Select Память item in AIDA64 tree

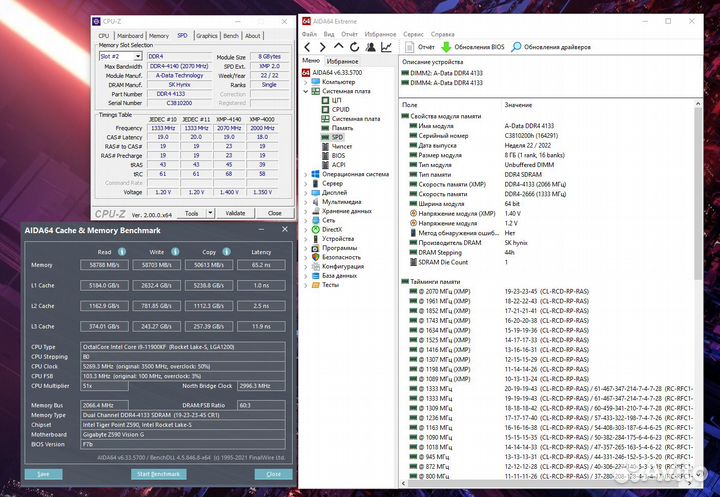(x=337, y=128)
